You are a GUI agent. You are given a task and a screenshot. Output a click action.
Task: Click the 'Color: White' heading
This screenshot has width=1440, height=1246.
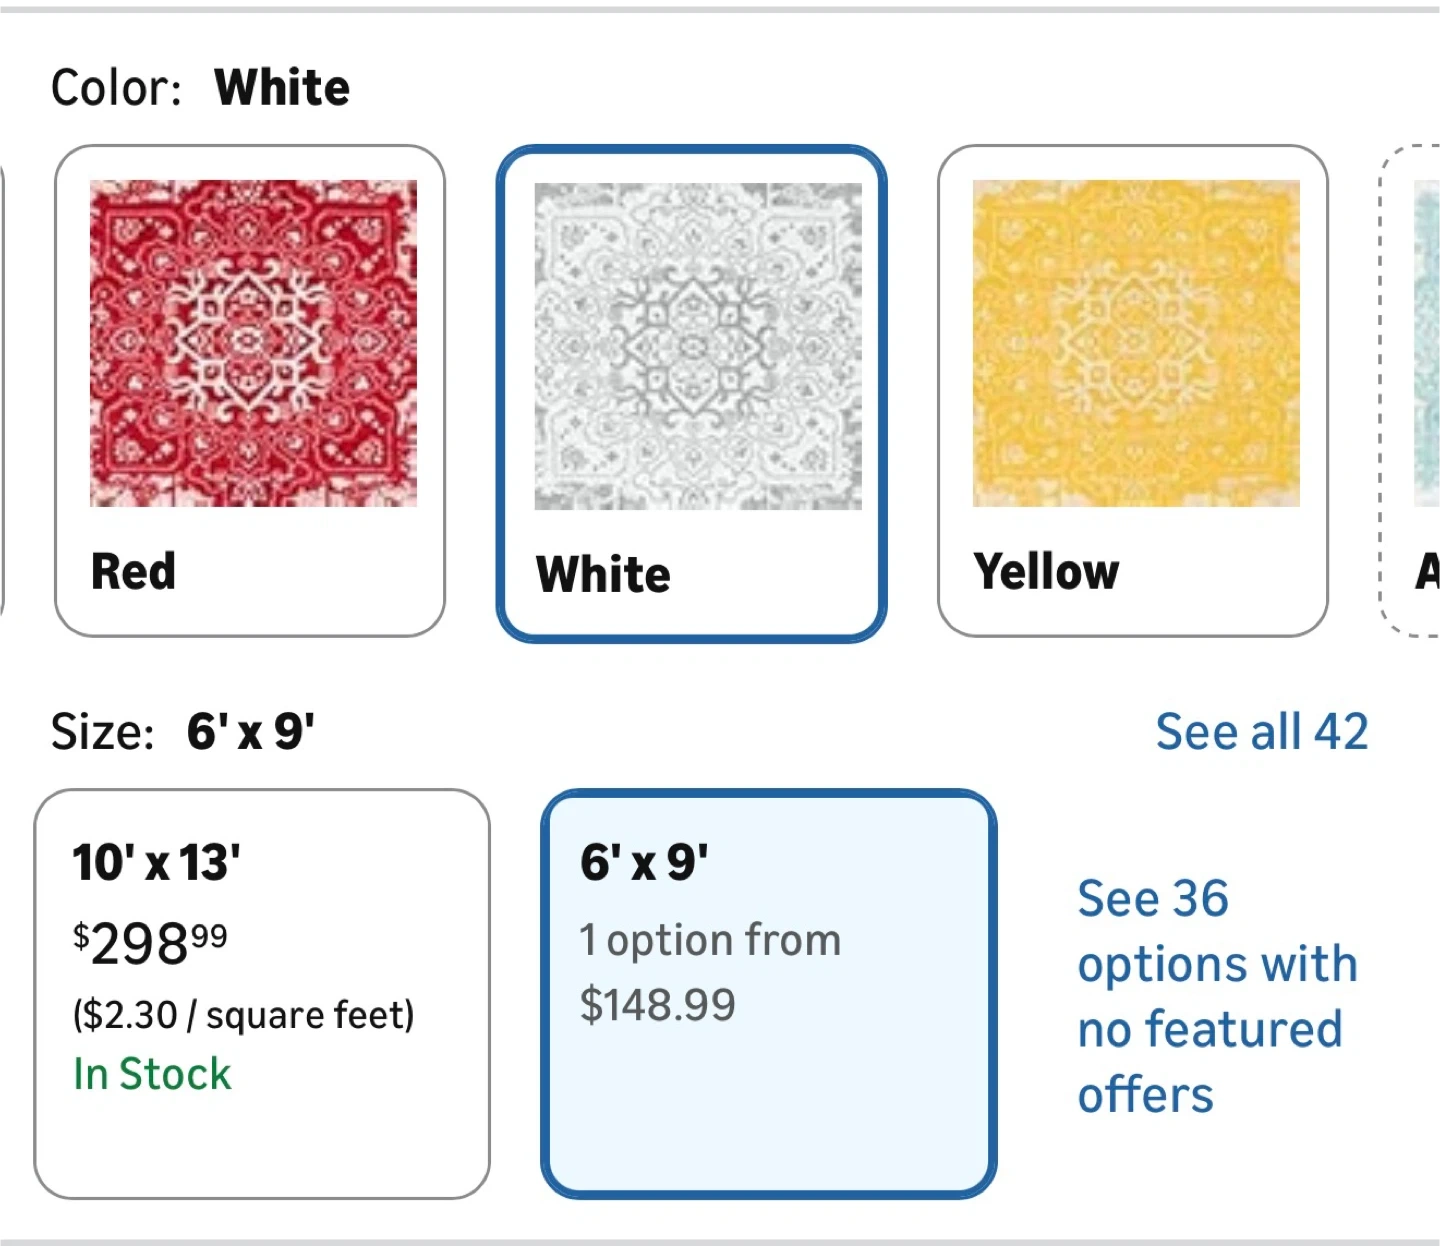click(x=200, y=88)
